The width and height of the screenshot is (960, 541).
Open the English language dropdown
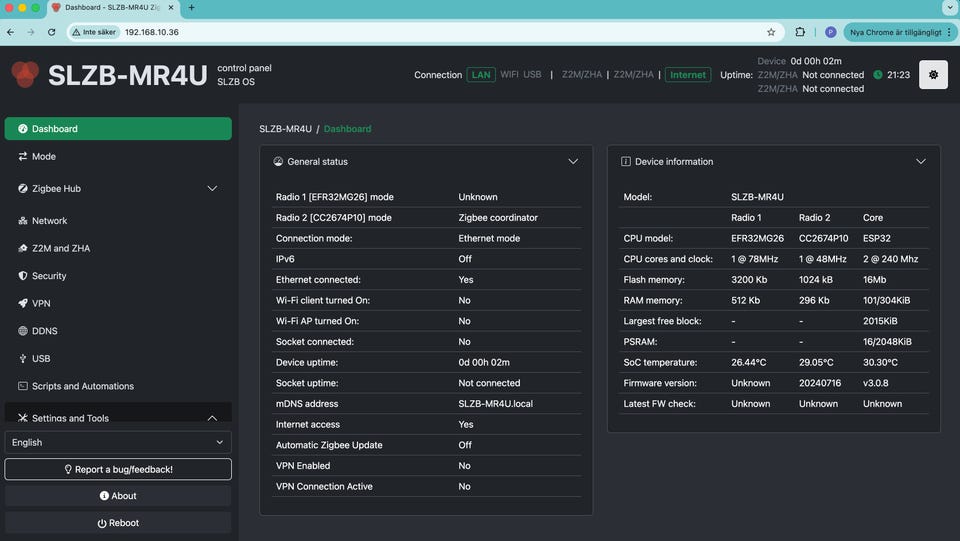click(118, 442)
